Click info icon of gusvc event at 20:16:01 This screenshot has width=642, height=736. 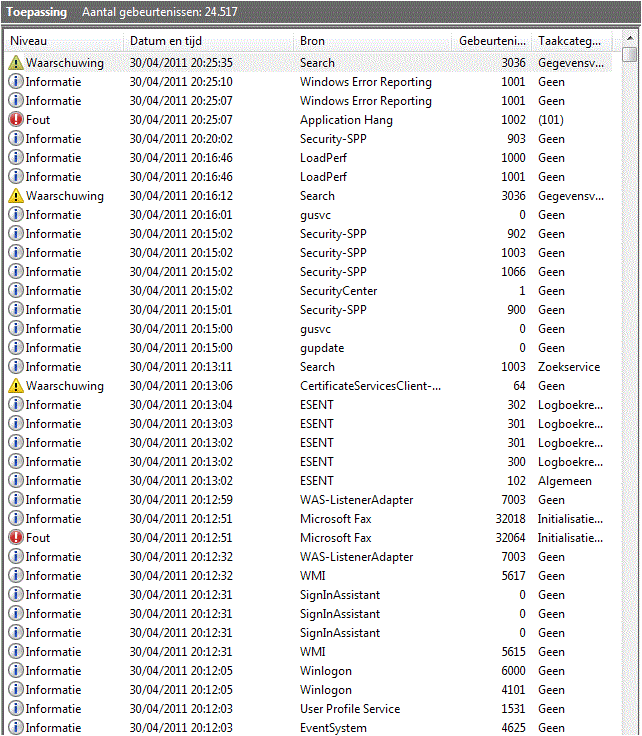click(x=15, y=215)
